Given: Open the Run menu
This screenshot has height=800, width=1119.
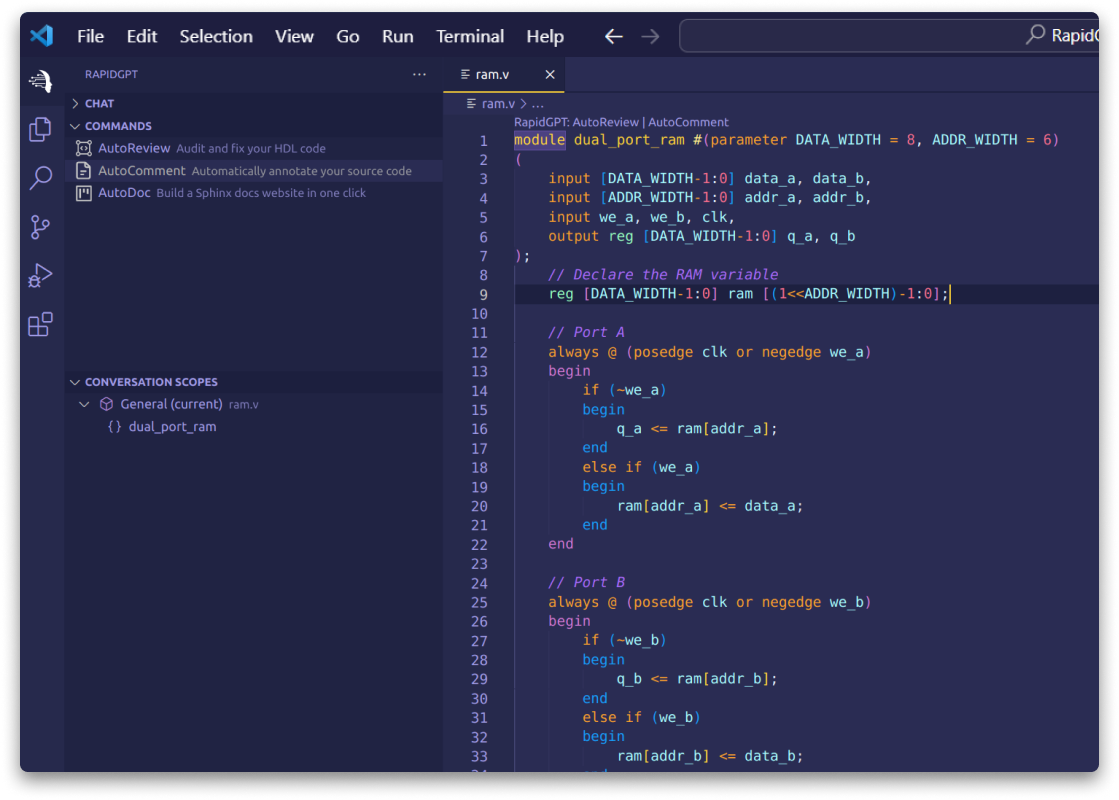Looking at the screenshot, I should tap(398, 36).
